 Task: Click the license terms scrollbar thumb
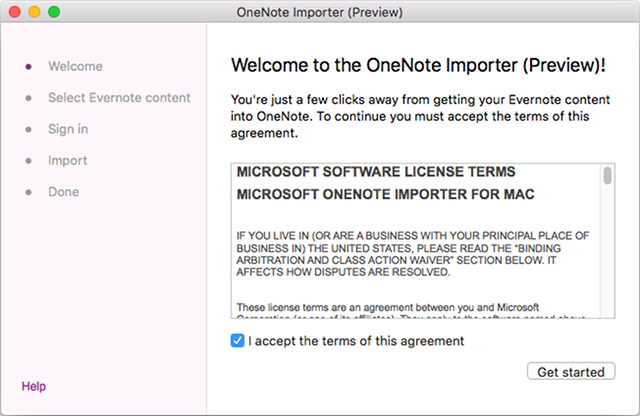(607, 176)
